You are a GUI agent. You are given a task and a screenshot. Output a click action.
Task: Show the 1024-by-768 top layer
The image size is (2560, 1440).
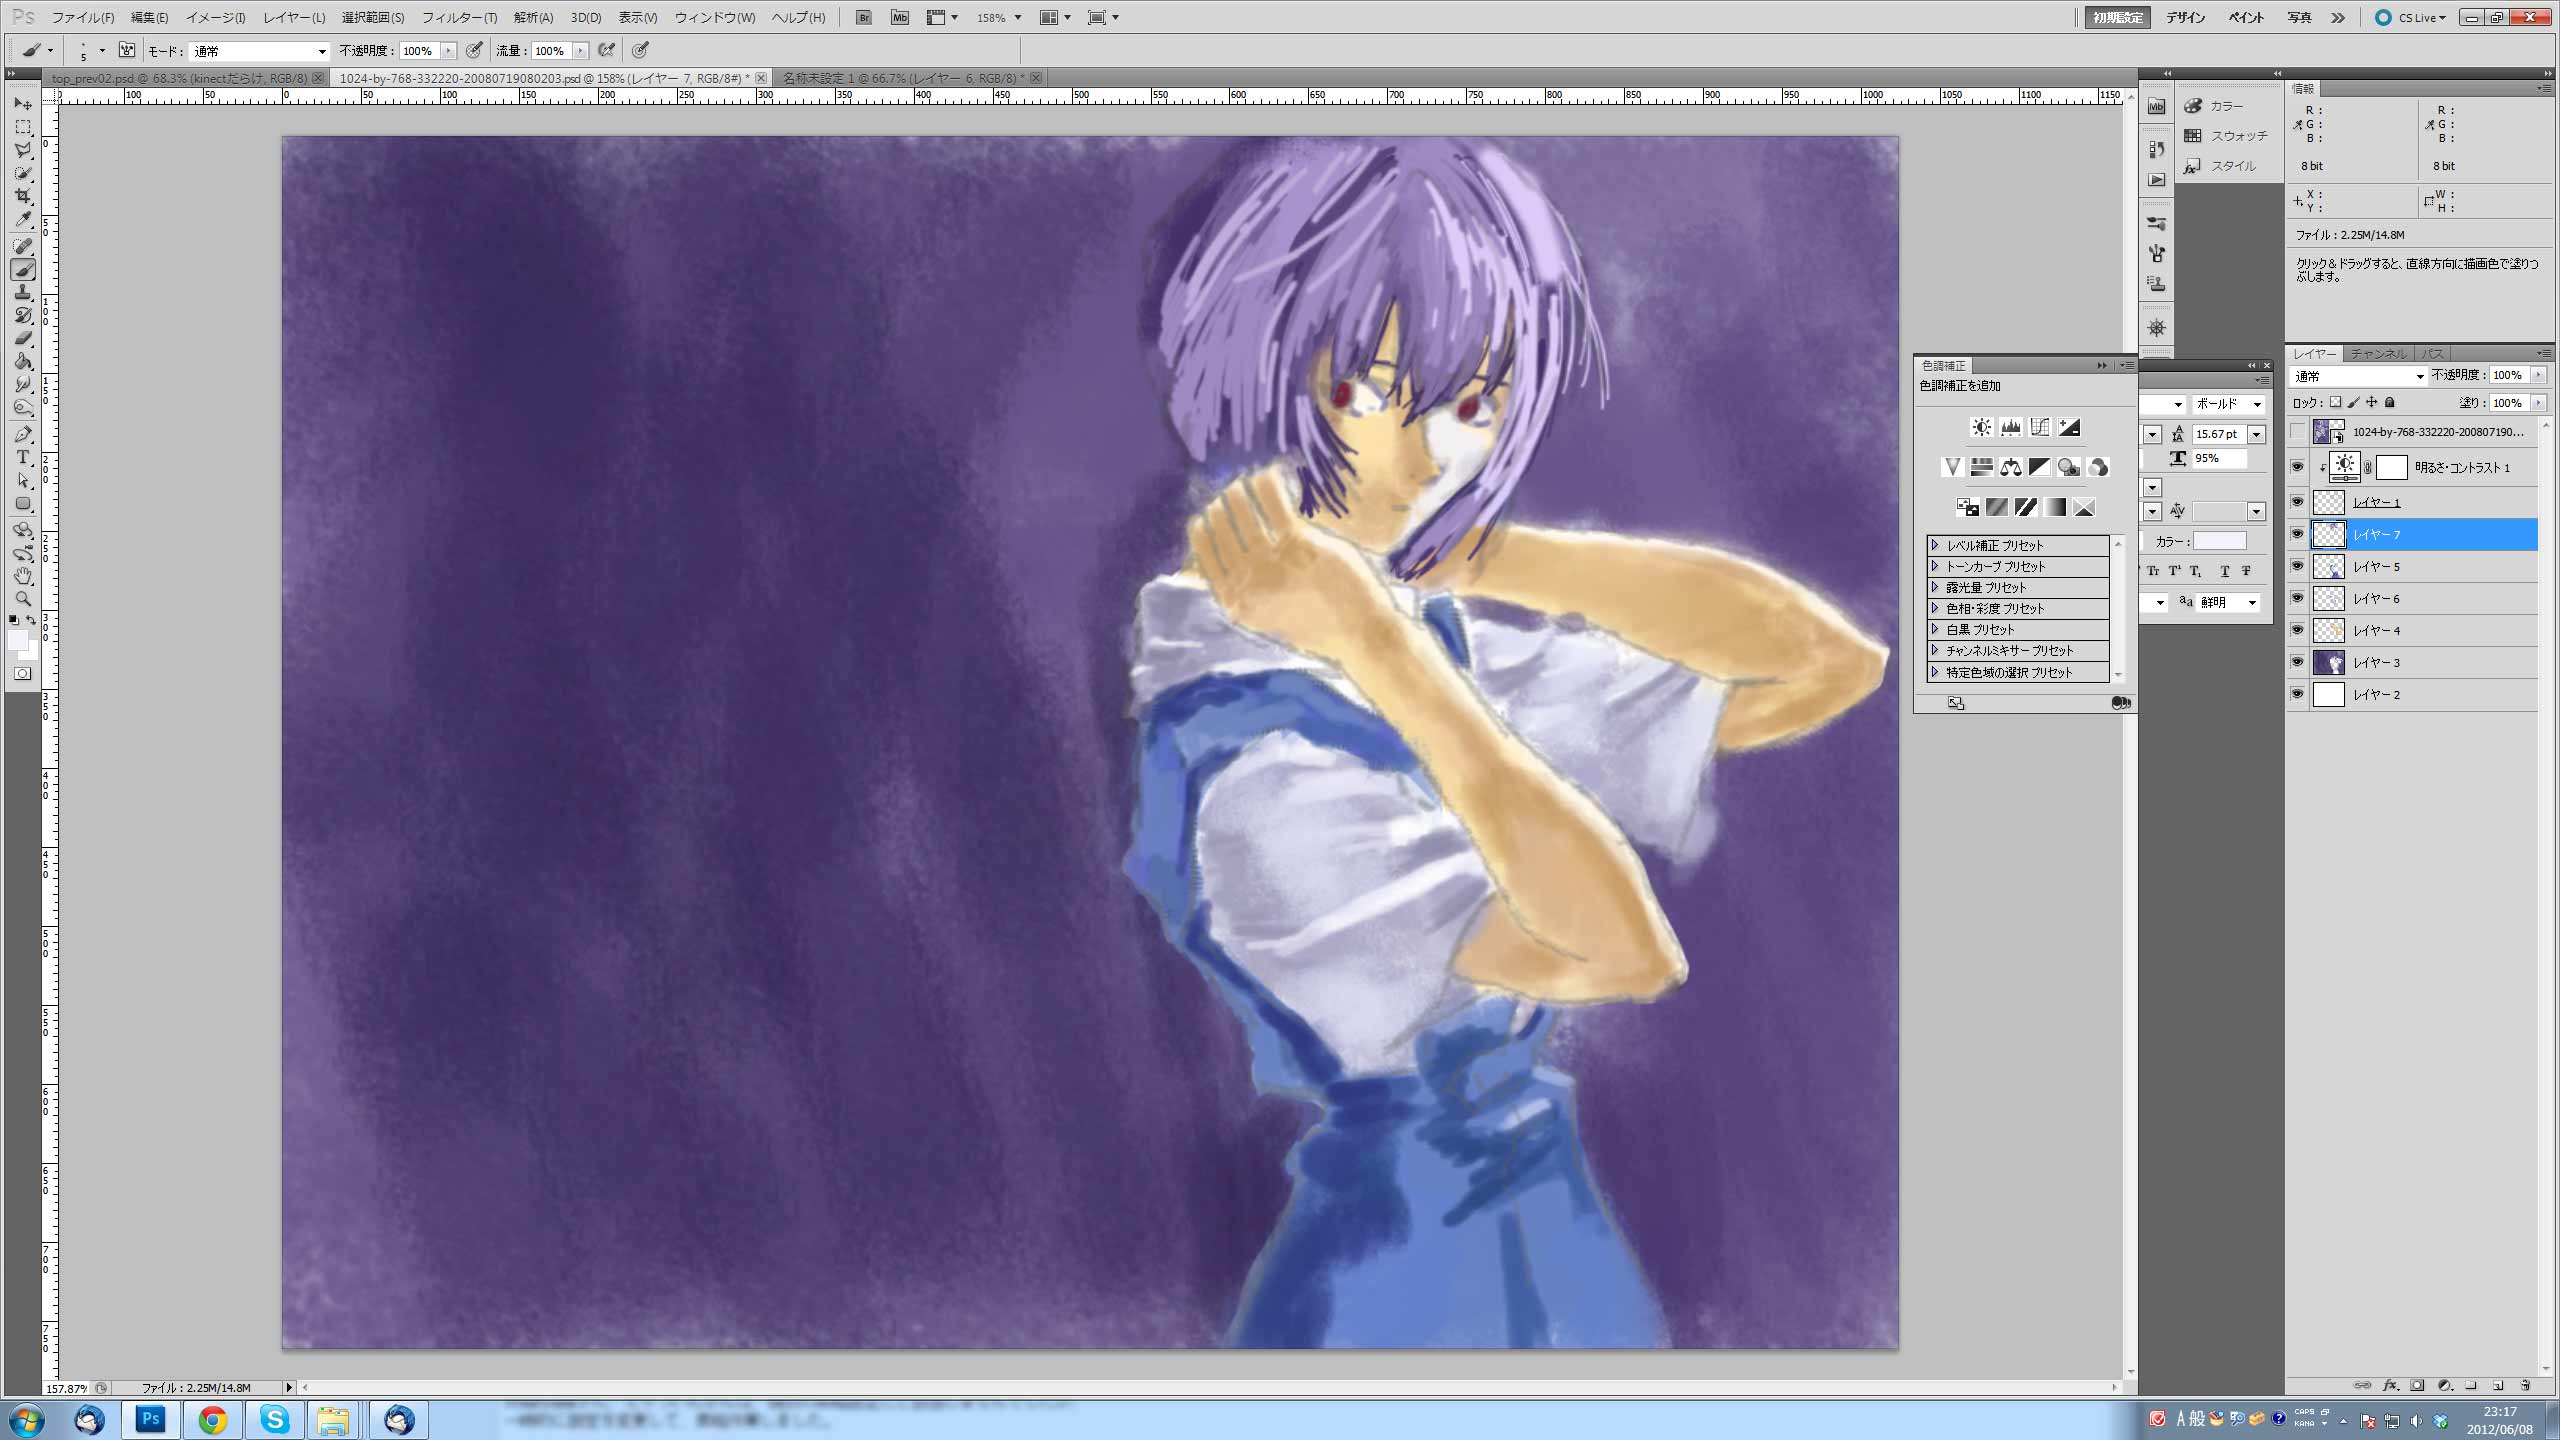point(2297,432)
